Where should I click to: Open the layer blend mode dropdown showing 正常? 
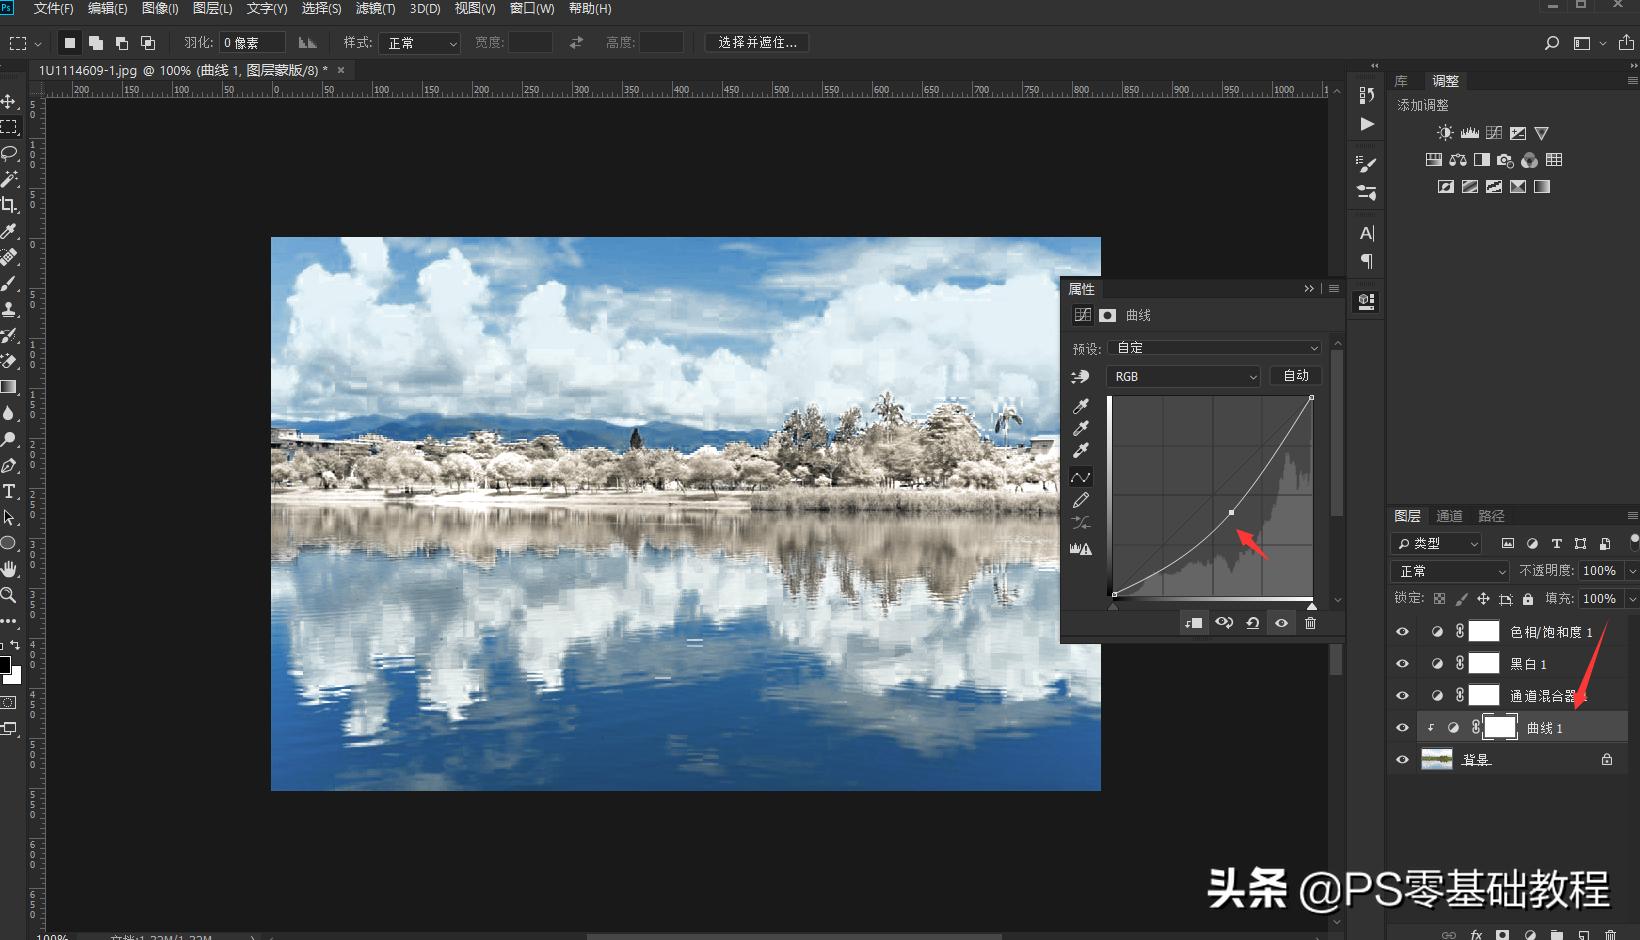pyautogui.click(x=1448, y=570)
